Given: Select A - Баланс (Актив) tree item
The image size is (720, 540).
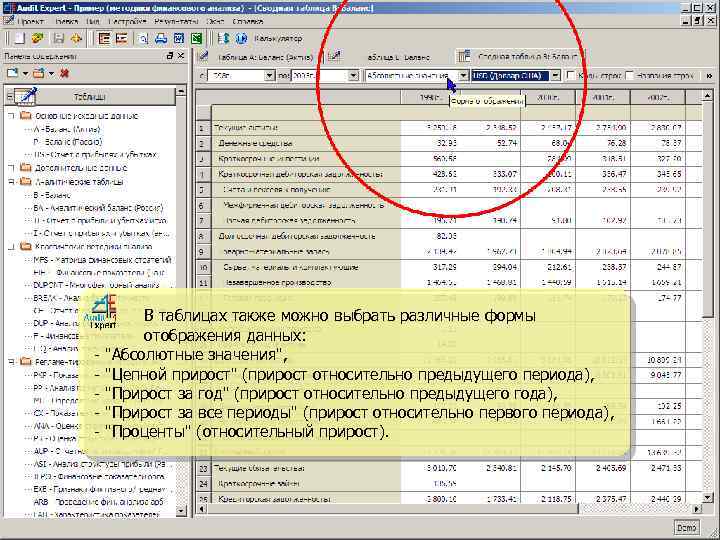Looking at the screenshot, I should 67,129.
